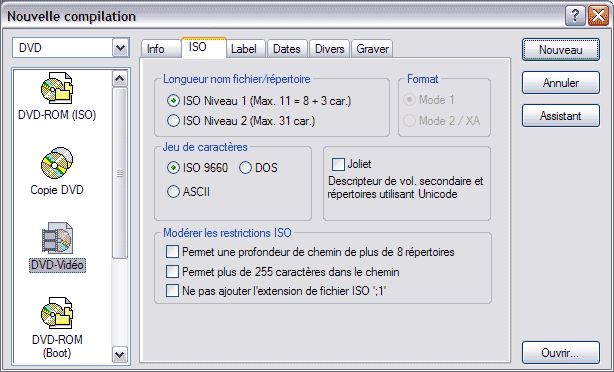Open the Label tab
614x372 pixels.
244,49
